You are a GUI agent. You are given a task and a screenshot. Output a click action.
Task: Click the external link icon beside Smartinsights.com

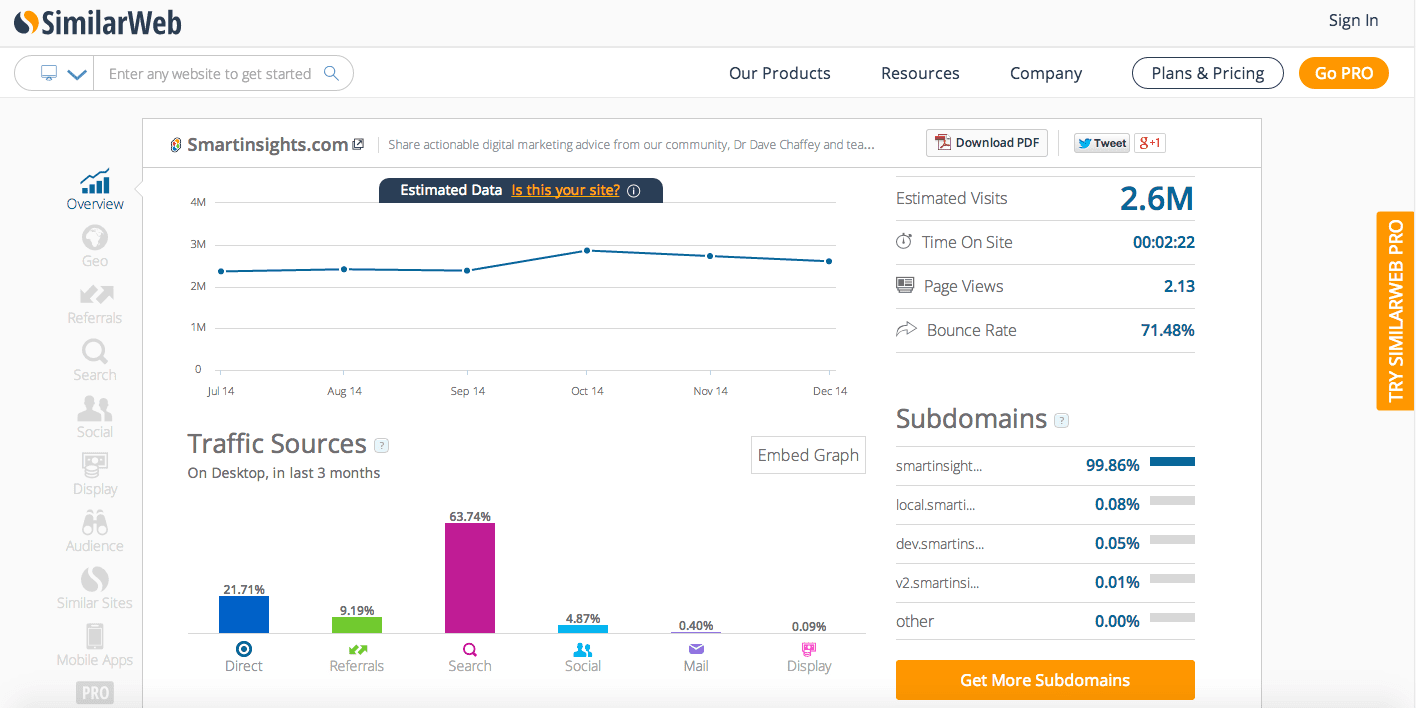tap(358, 144)
